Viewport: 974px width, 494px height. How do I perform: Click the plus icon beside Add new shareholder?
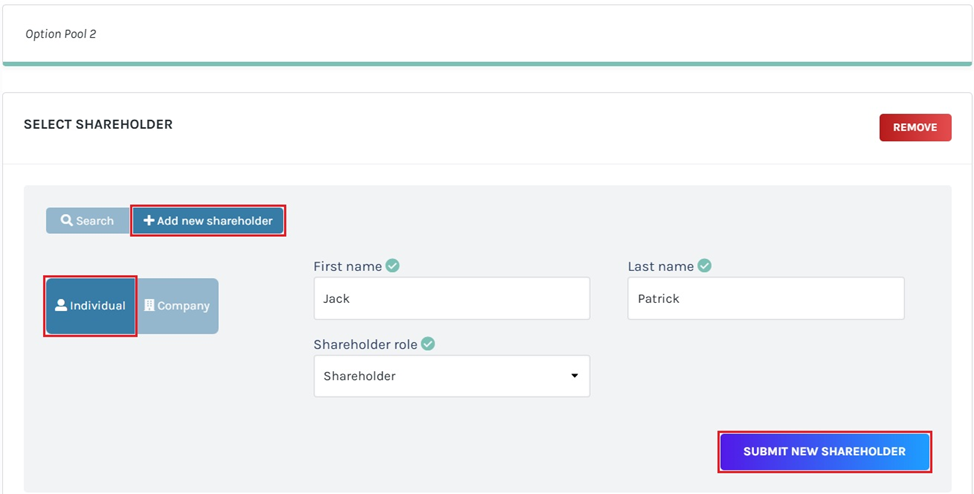(149, 221)
